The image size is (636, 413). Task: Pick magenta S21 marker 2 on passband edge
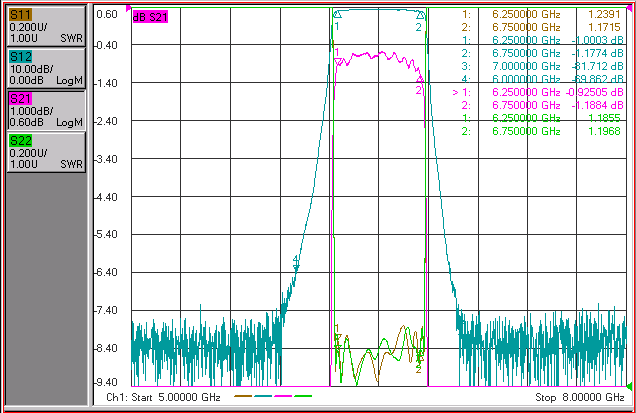coord(421,79)
